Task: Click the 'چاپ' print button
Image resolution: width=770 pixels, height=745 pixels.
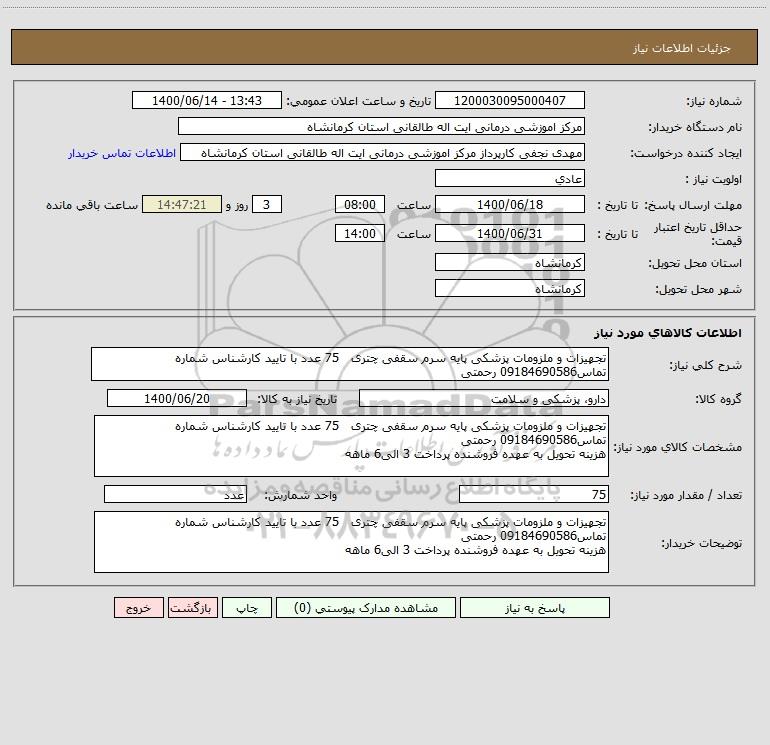Action: point(247,607)
